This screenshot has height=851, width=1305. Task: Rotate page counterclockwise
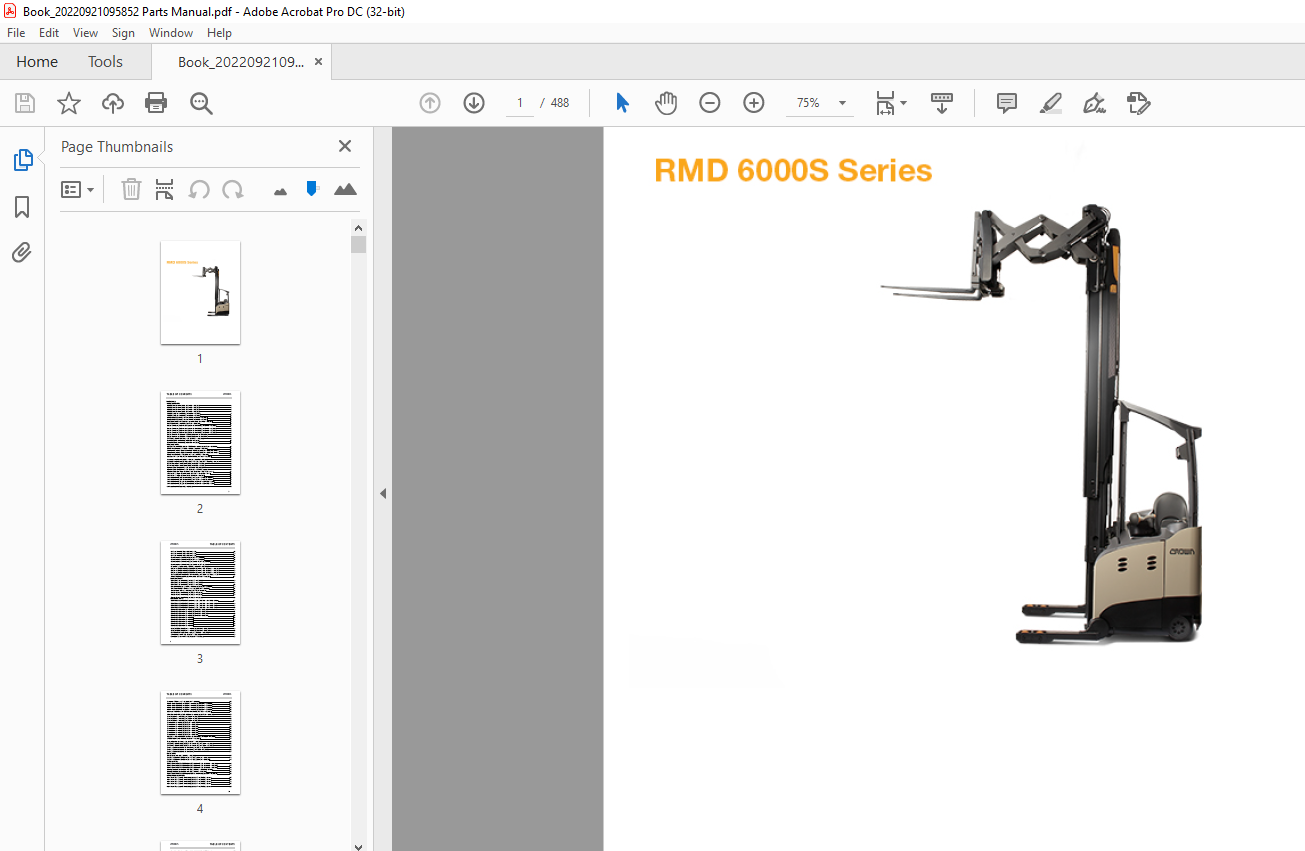tap(199, 189)
